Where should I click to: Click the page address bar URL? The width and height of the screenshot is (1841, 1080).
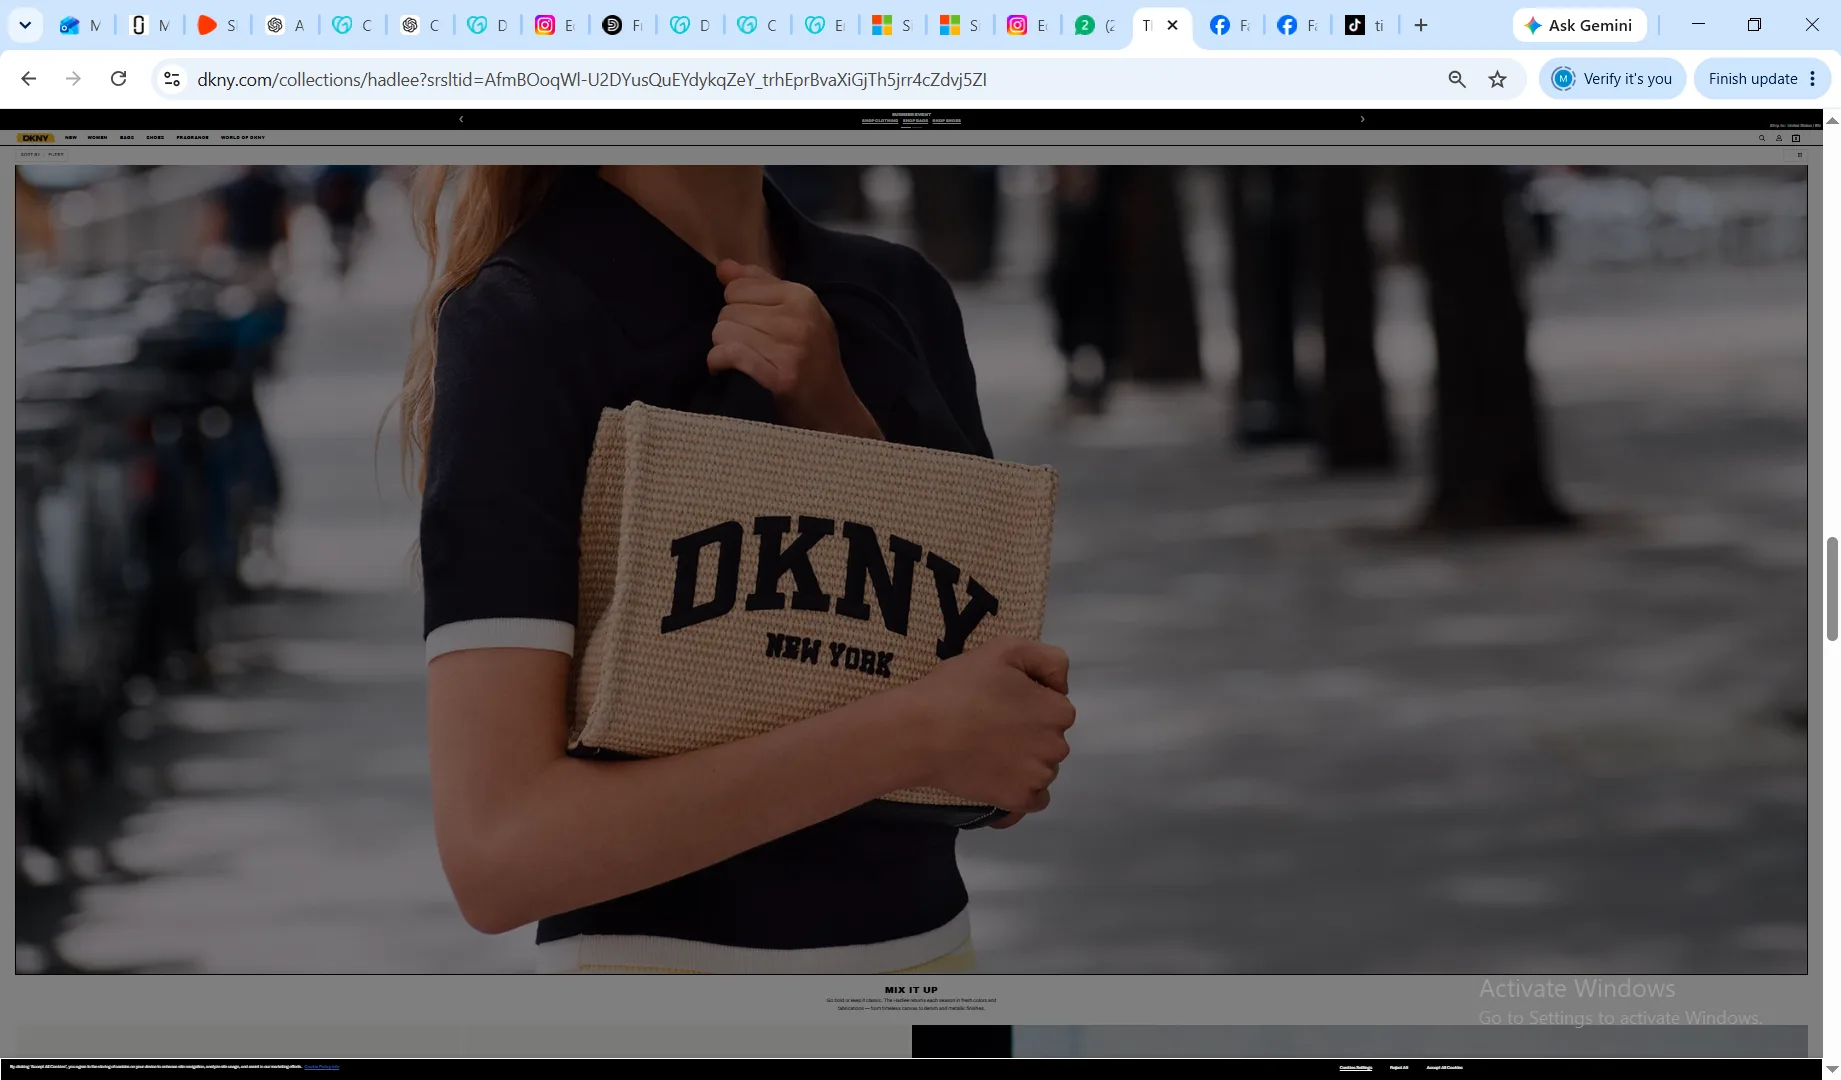592,79
